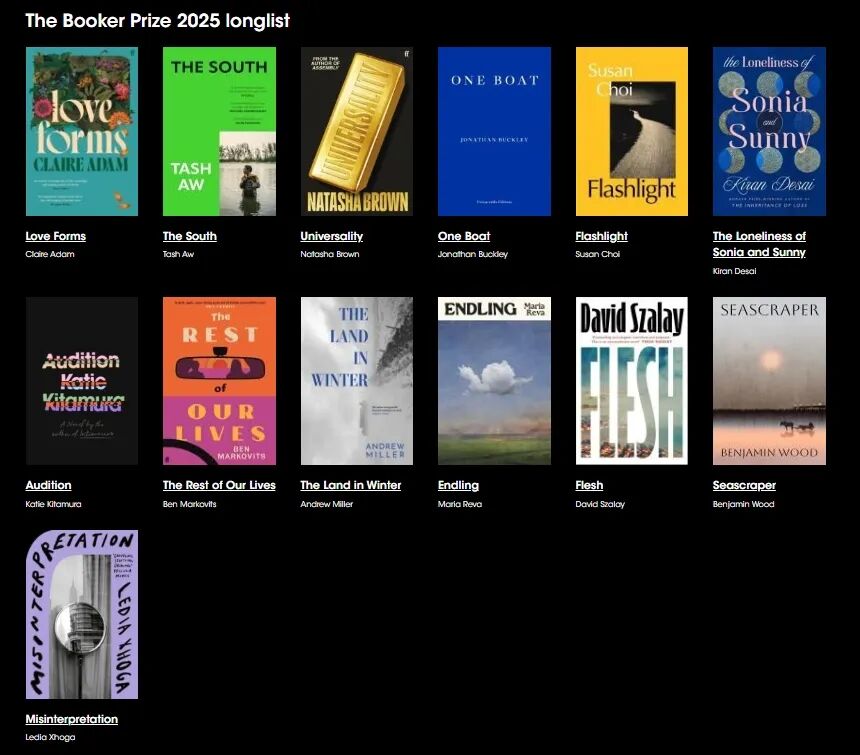This screenshot has width=860, height=755.
Task: Click the Universality title link
Action: (x=332, y=236)
